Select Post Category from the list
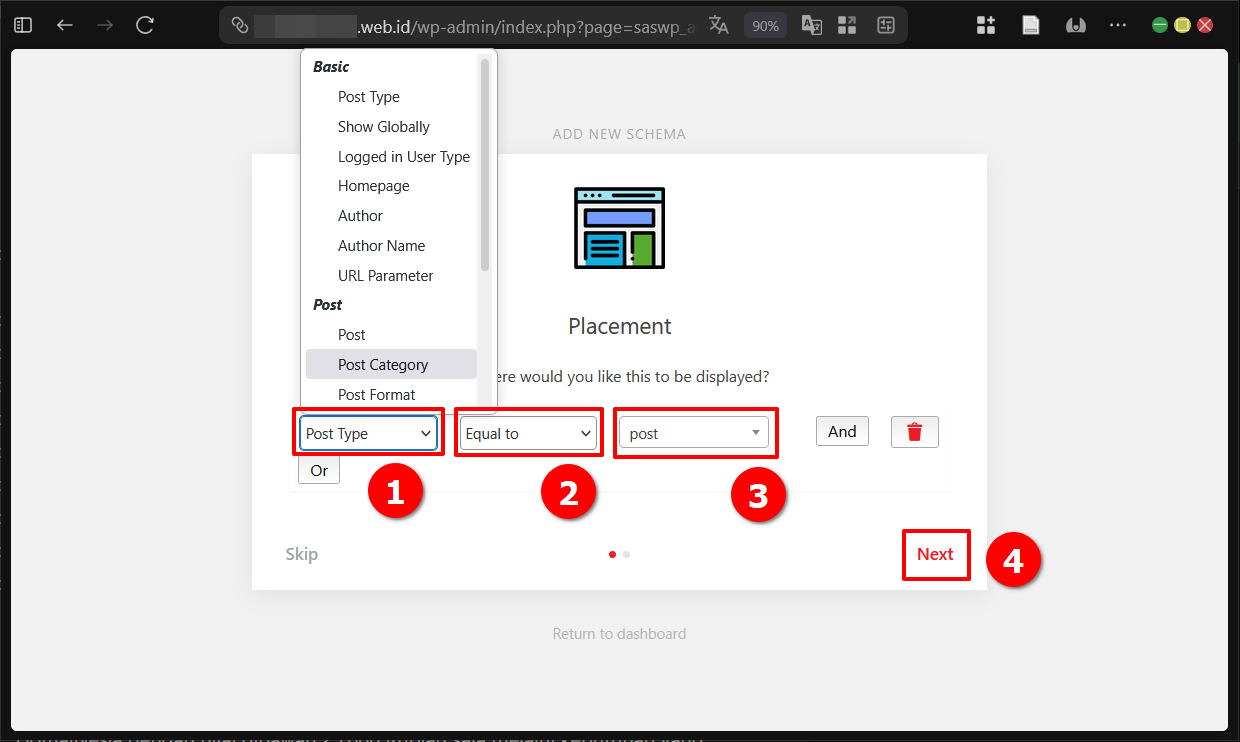The image size is (1240, 742). pyautogui.click(x=391, y=364)
